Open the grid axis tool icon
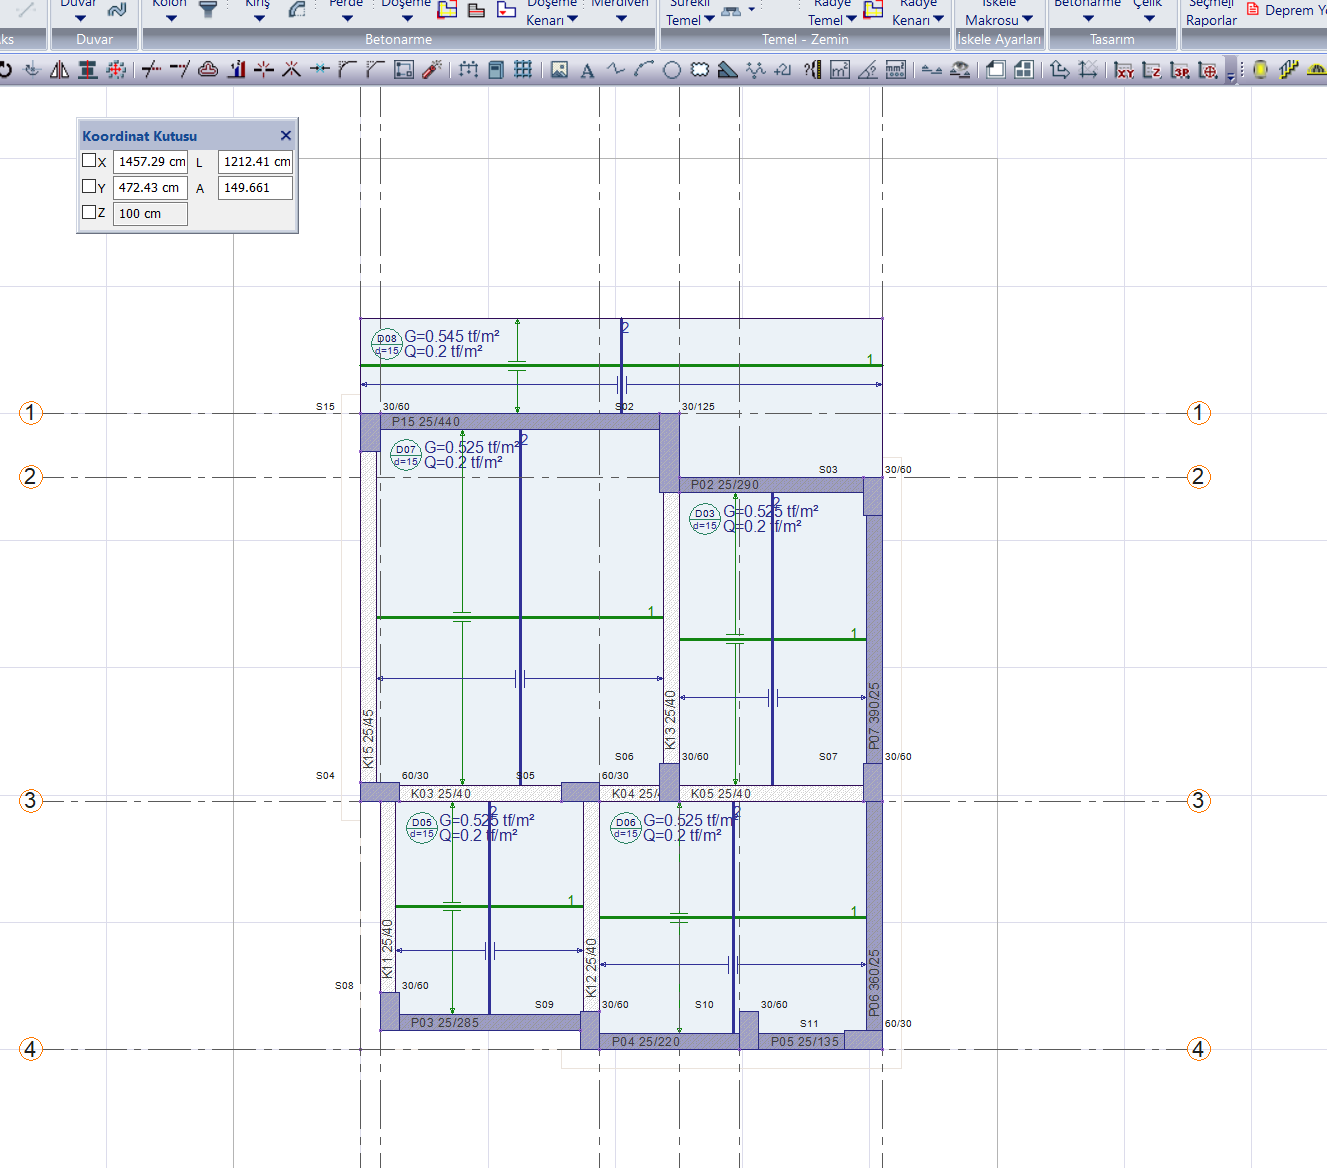Screen dimensions: 1327x1168 tap(523, 70)
